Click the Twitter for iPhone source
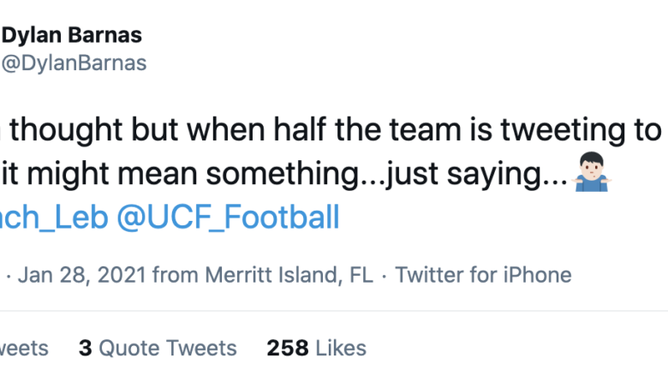 [x=483, y=275]
